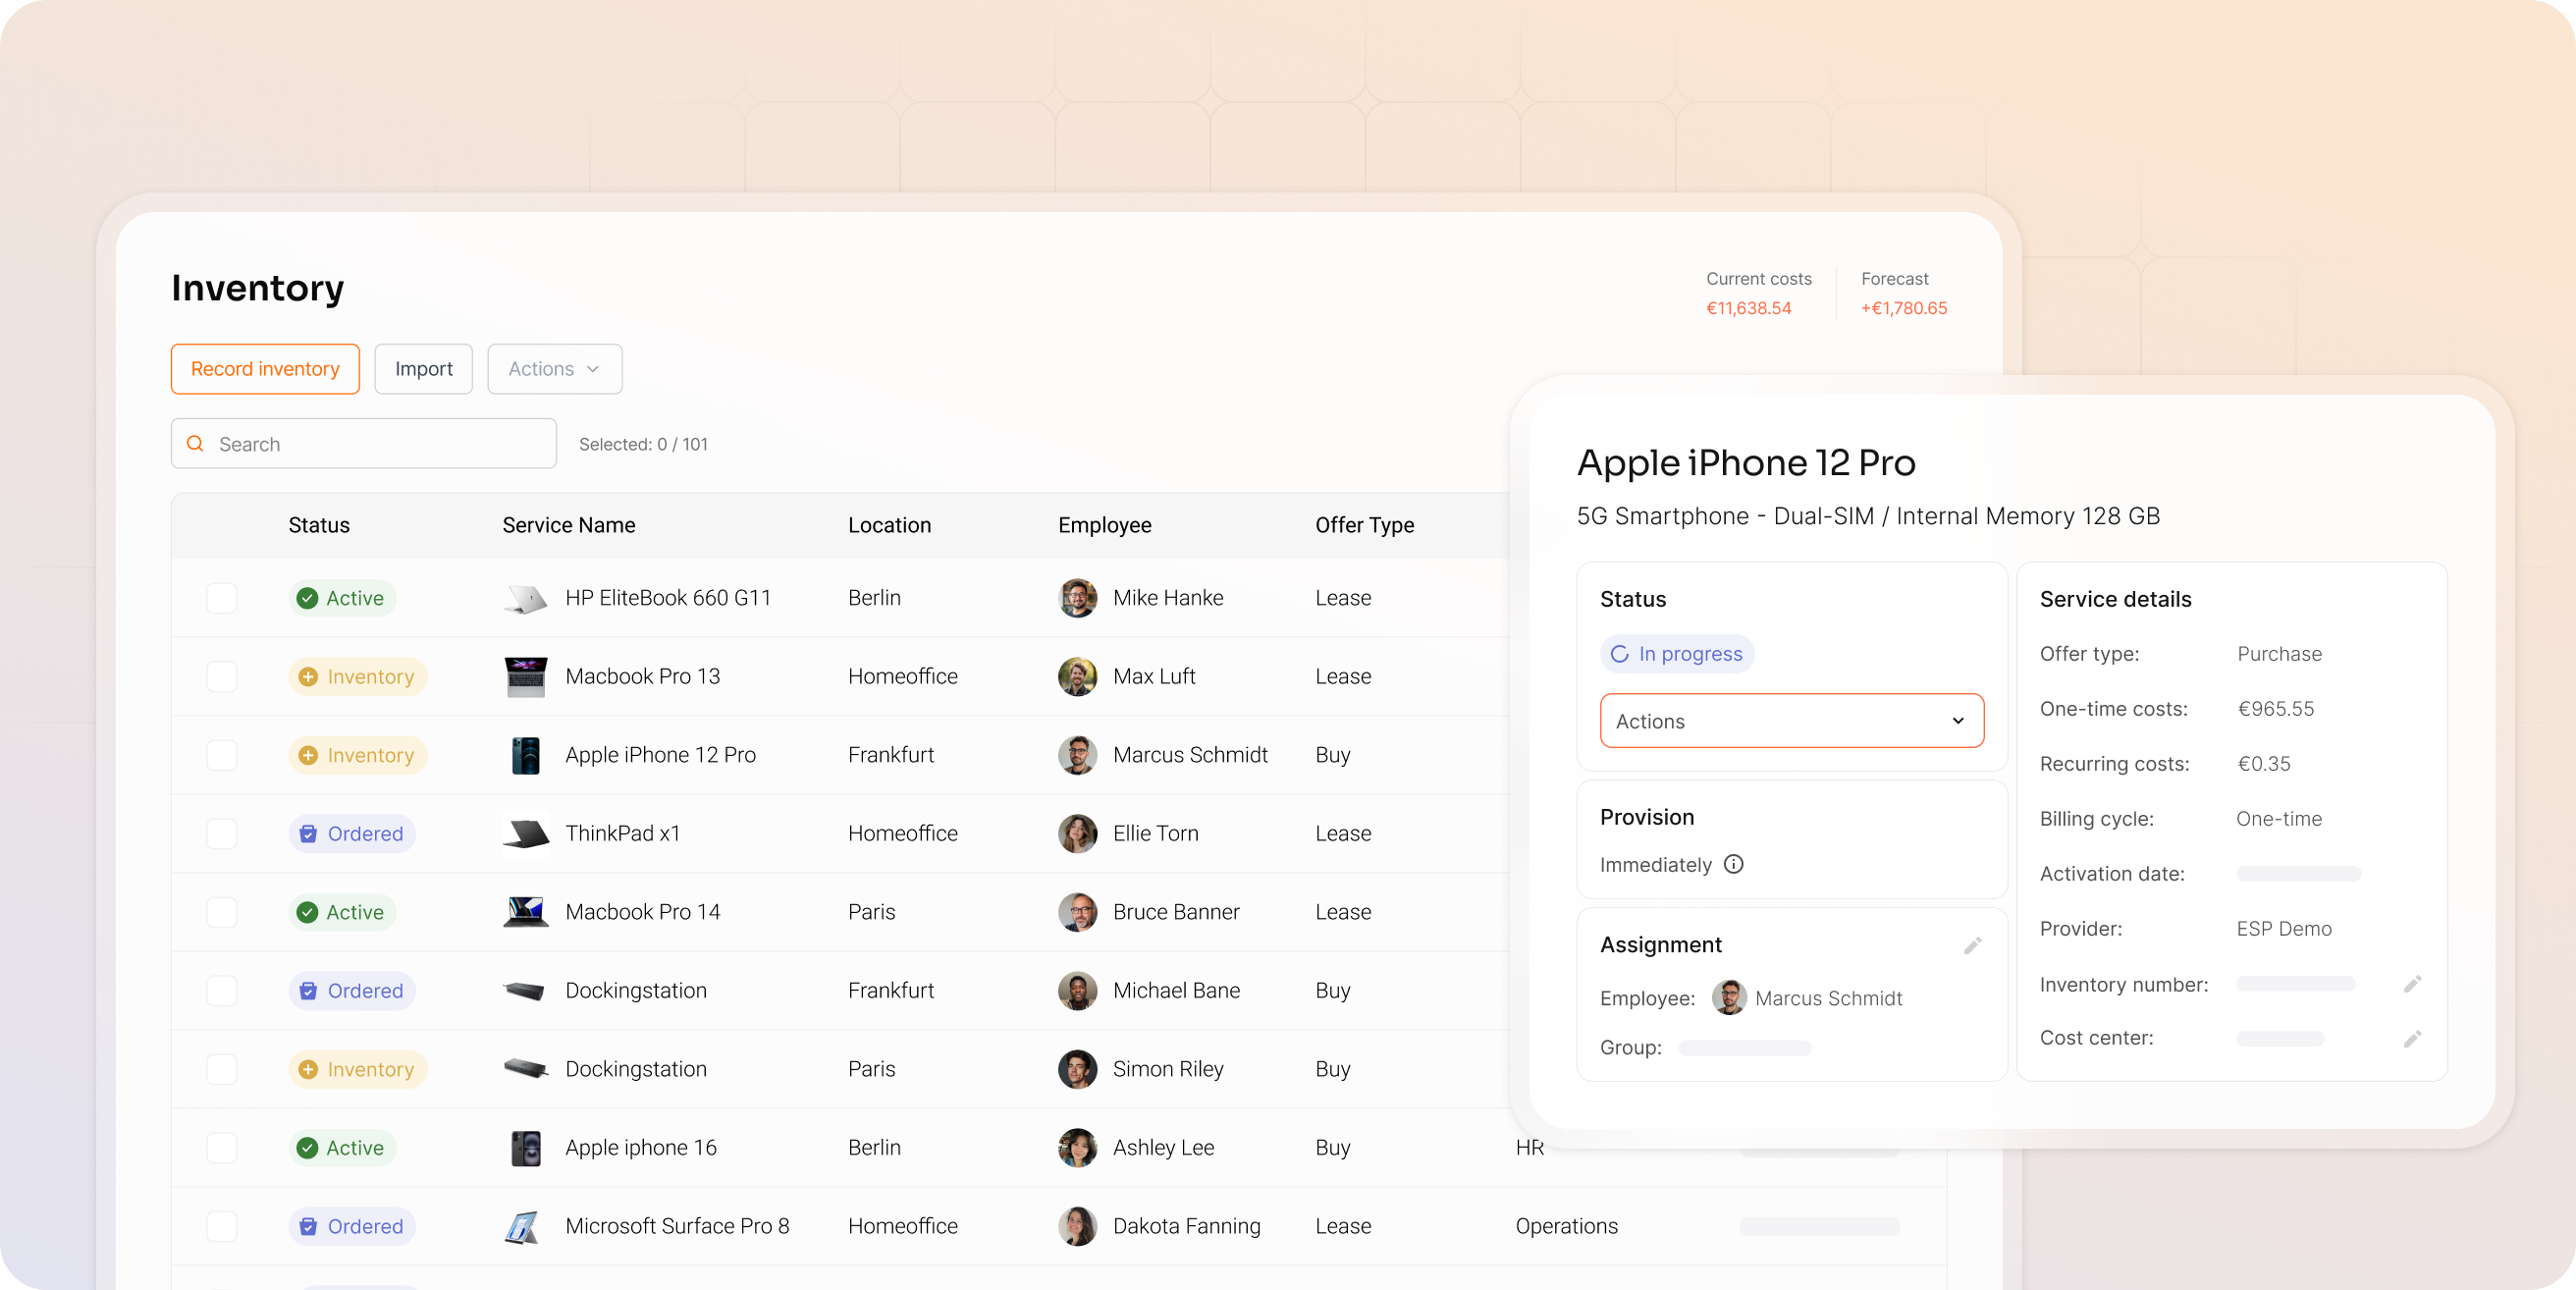Screen dimensions: 2576x1290
Task: Sort by the Status column header
Action: (x=319, y=525)
